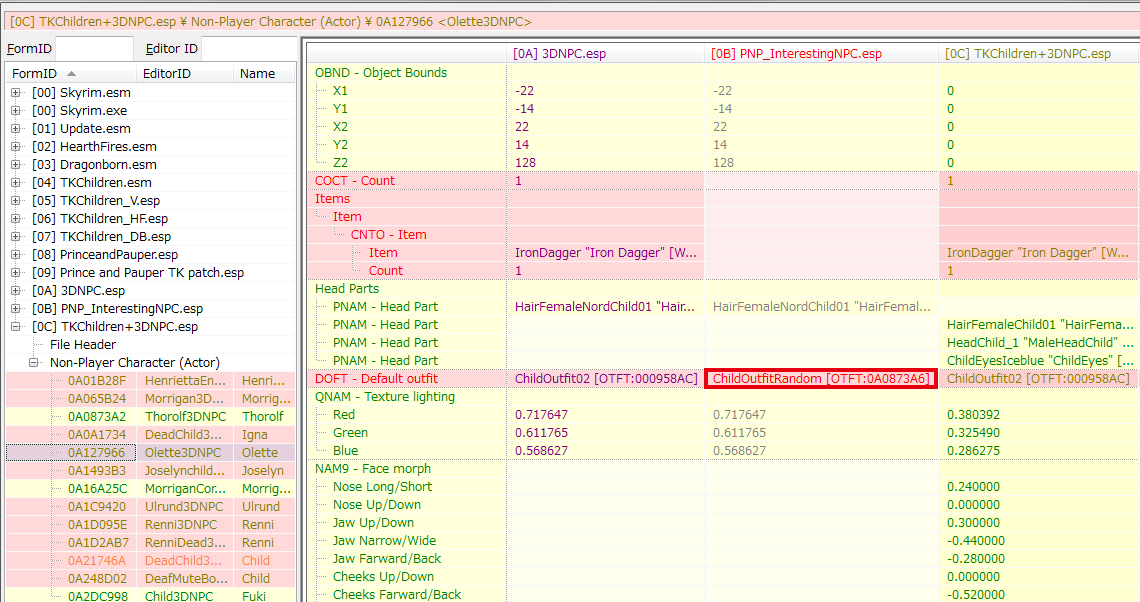Expand the [03] Dragonborn.esm node
This screenshot has width=1140, height=602.
coord(15,164)
